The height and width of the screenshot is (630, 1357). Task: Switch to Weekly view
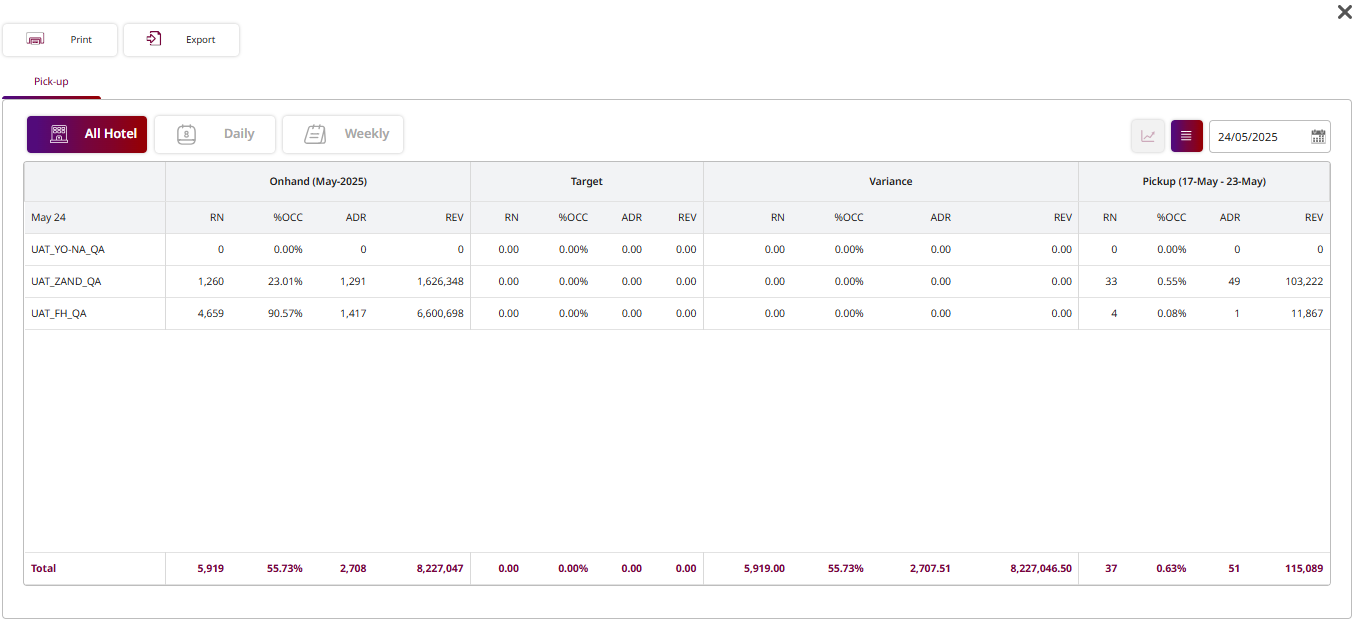[366, 134]
